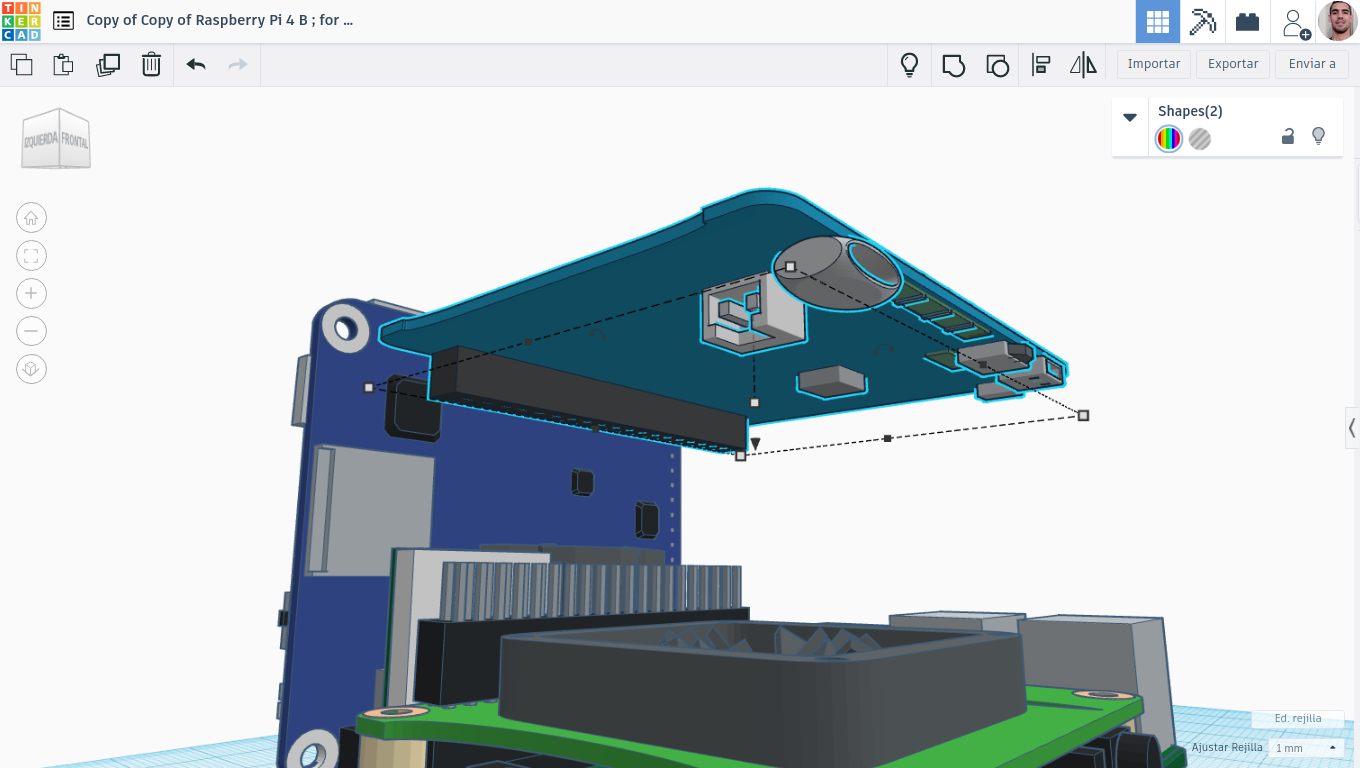1360x768 pixels.
Task: Reset to home view
Action: tap(32, 218)
